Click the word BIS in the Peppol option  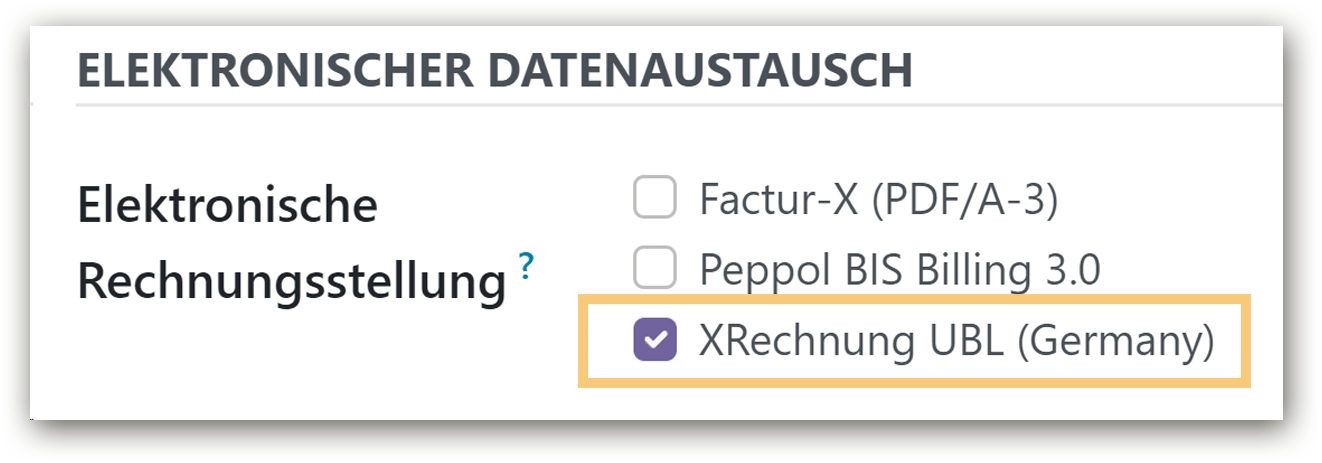[x=883, y=269]
